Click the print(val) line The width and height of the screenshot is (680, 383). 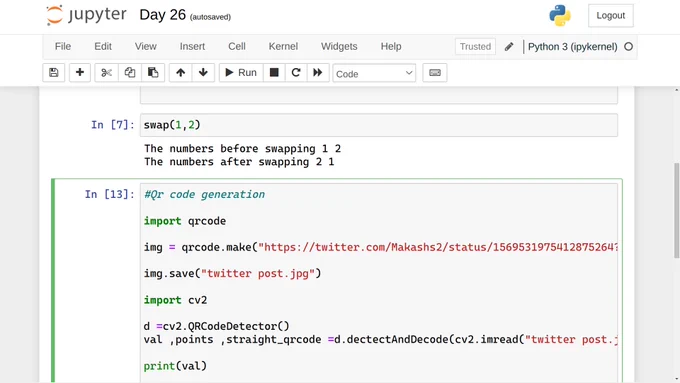(175, 366)
